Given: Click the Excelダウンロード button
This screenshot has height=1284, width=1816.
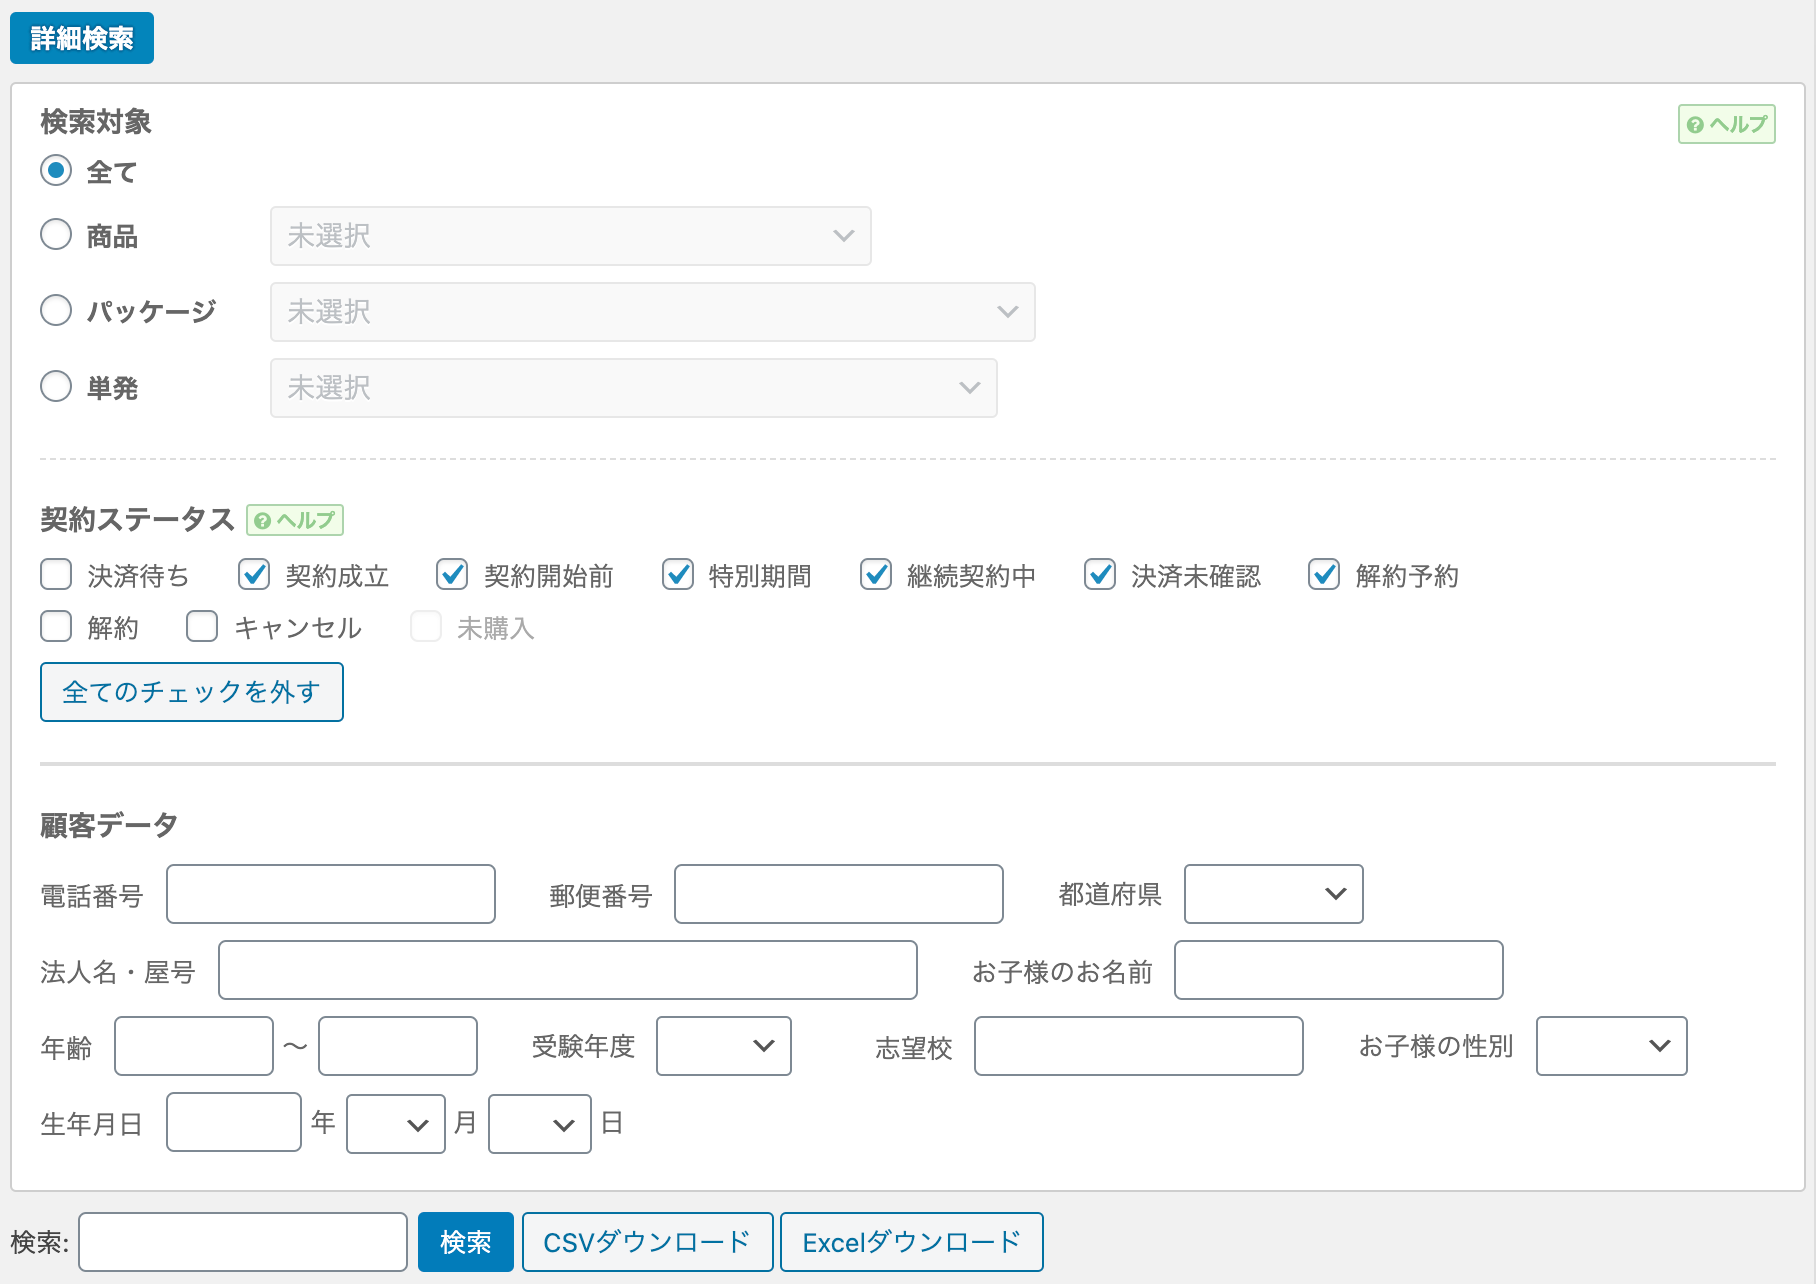Looking at the screenshot, I should click(911, 1242).
